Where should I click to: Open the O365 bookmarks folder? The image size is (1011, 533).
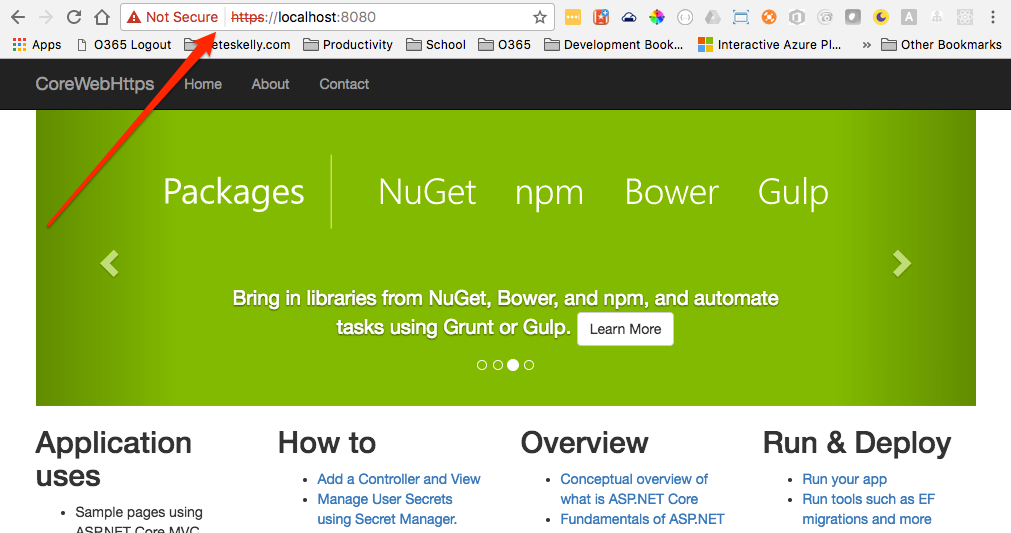[x=504, y=44]
